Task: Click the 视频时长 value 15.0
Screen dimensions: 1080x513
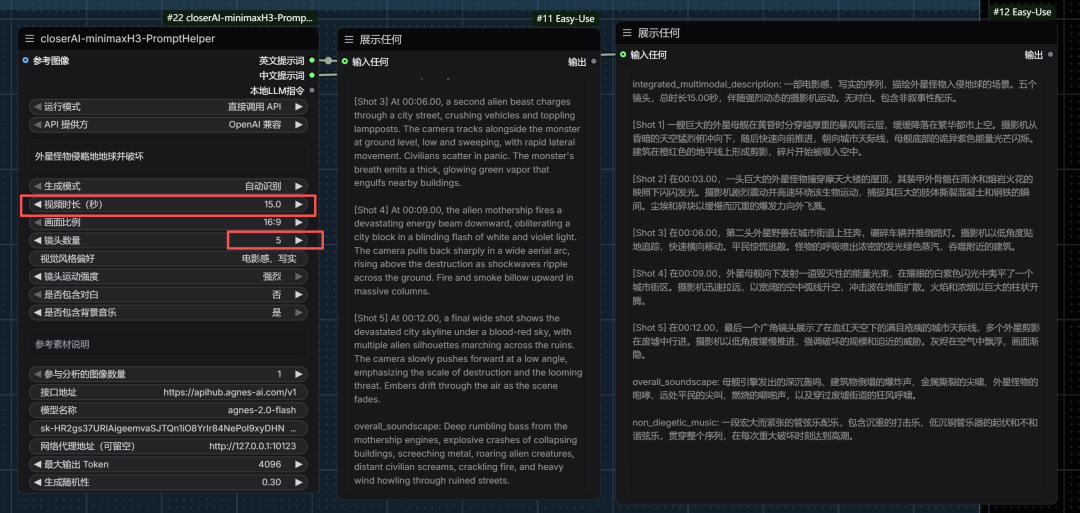Action: [x=273, y=205]
